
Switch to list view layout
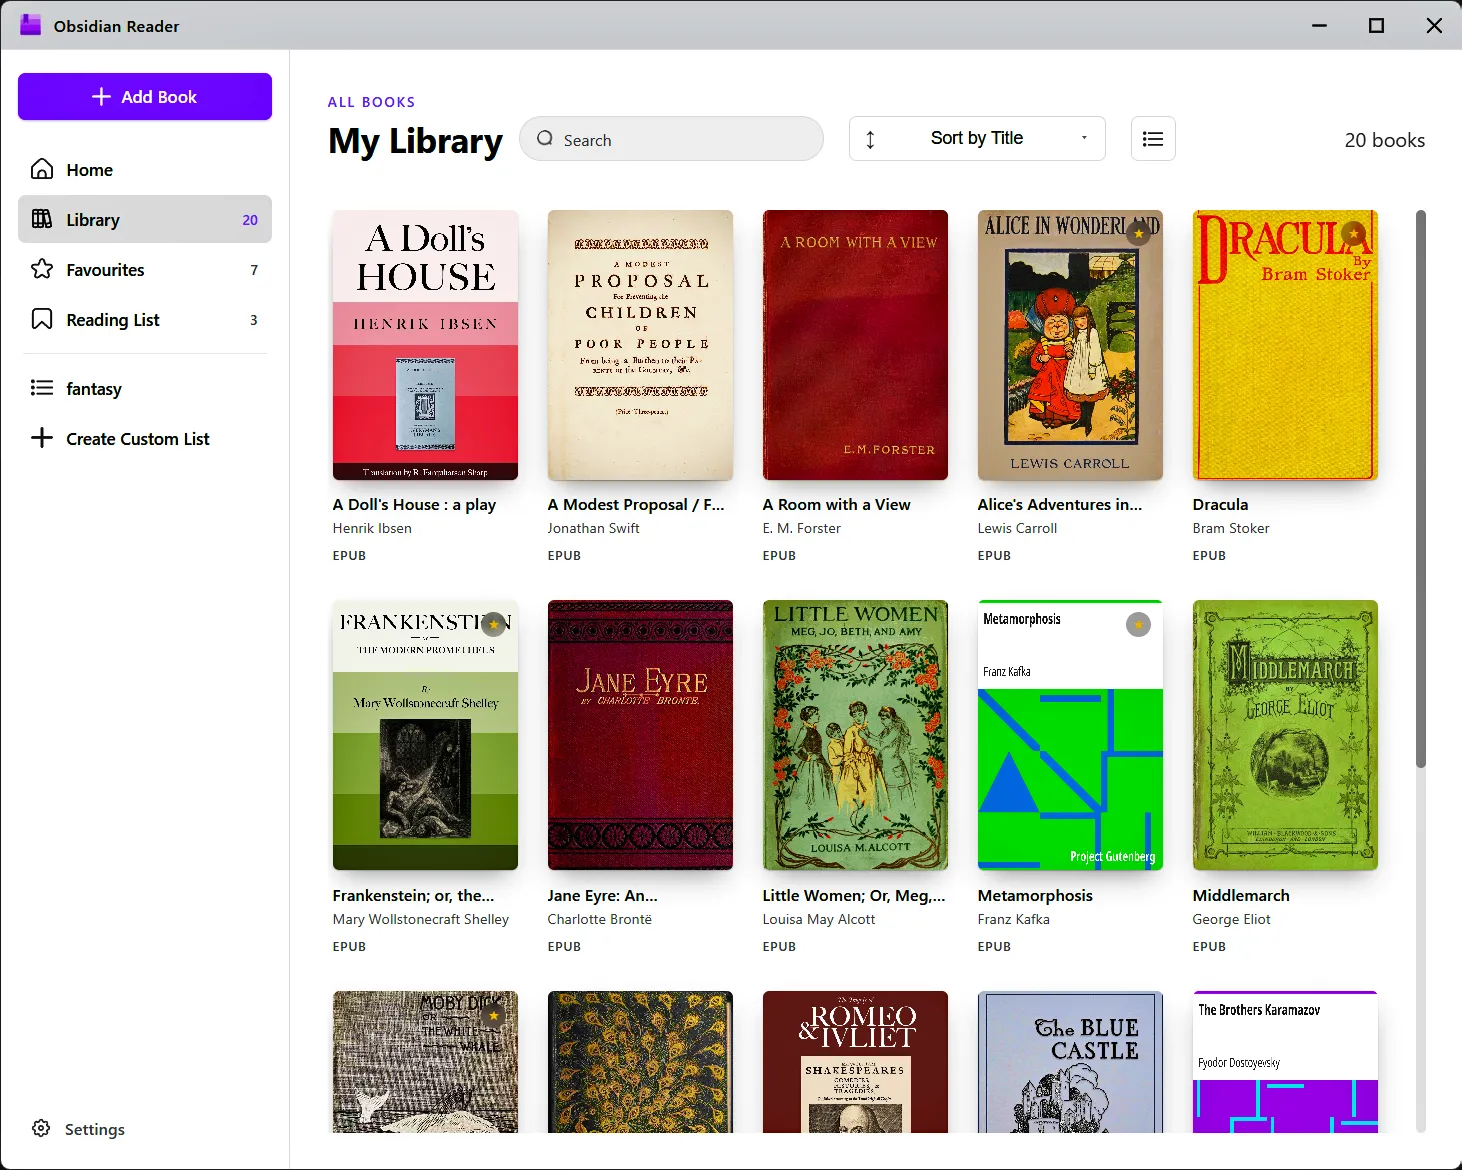[1153, 139]
